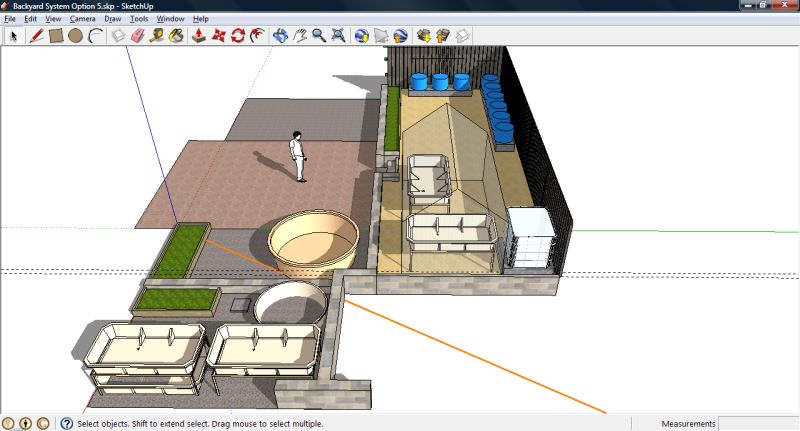Screen dimensions: 800x431
Task: Click the Measurements input box
Action: [x=758, y=423]
